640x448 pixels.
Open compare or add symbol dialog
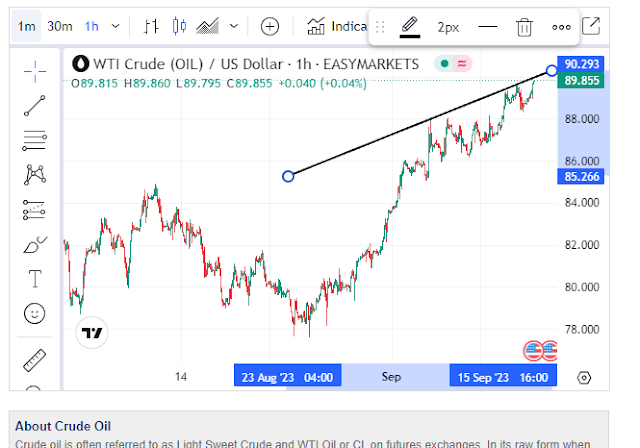point(270,27)
